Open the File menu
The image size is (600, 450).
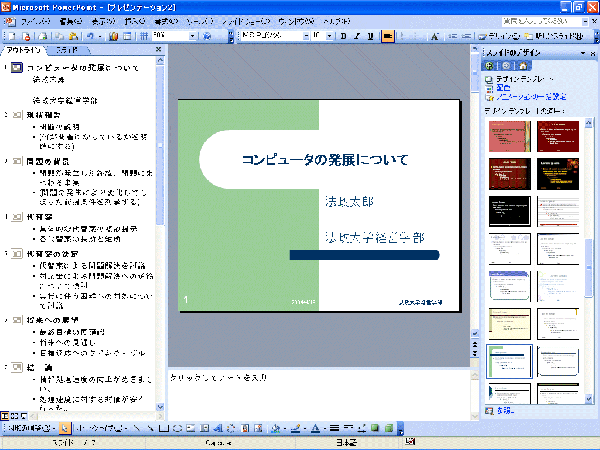(x=35, y=21)
